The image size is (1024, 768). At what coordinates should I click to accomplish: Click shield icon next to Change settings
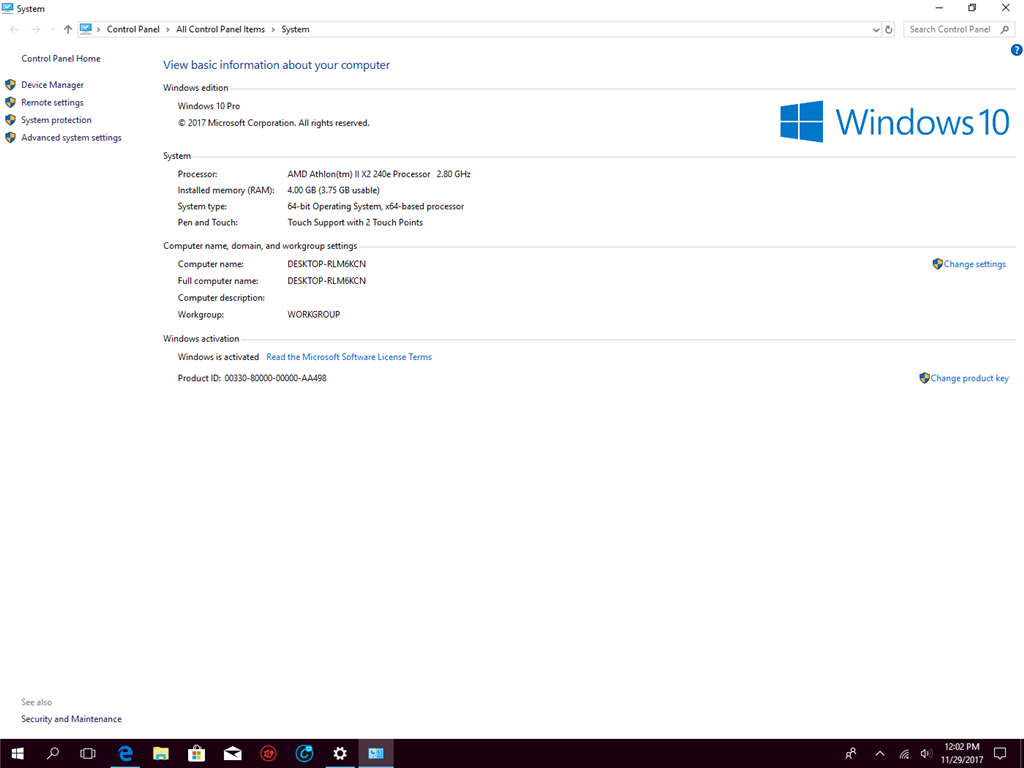click(937, 264)
